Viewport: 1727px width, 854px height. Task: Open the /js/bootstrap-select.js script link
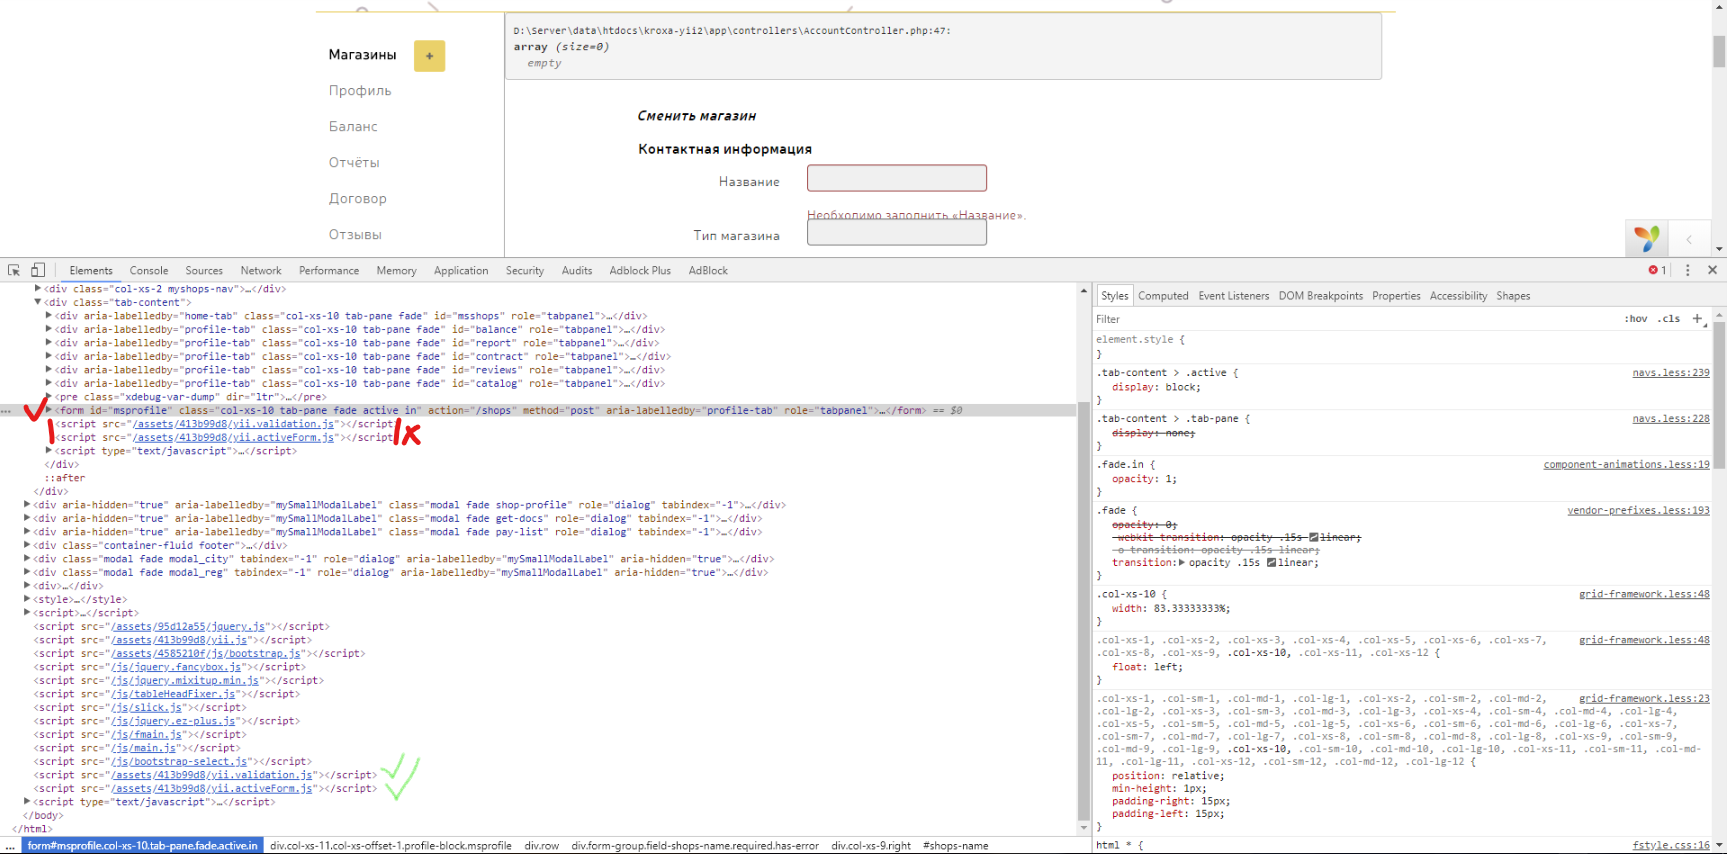tap(179, 762)
